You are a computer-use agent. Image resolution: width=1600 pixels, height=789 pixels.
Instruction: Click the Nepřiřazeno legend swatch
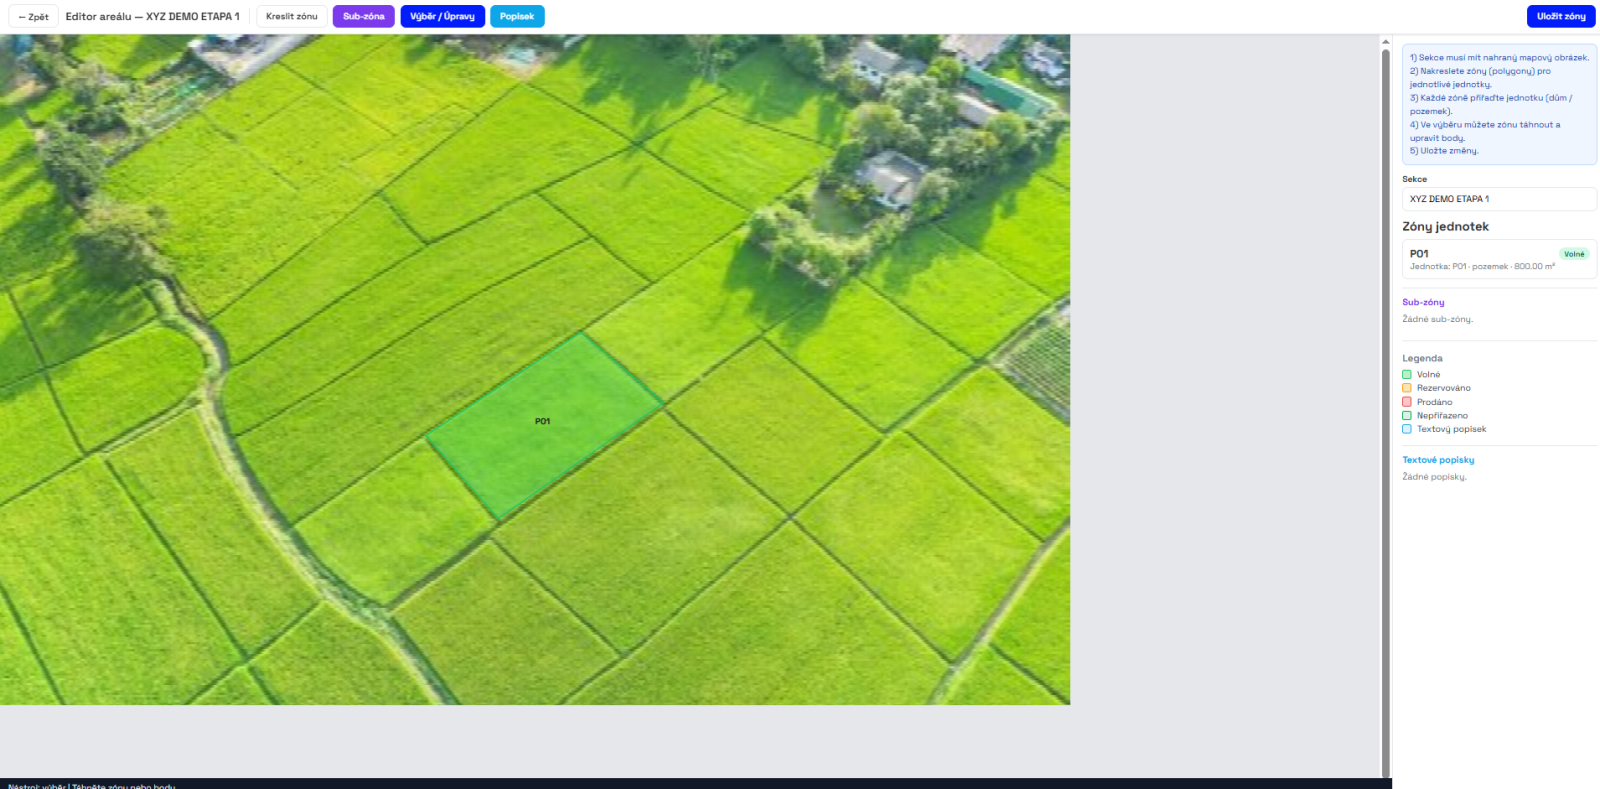[1407, 416]
